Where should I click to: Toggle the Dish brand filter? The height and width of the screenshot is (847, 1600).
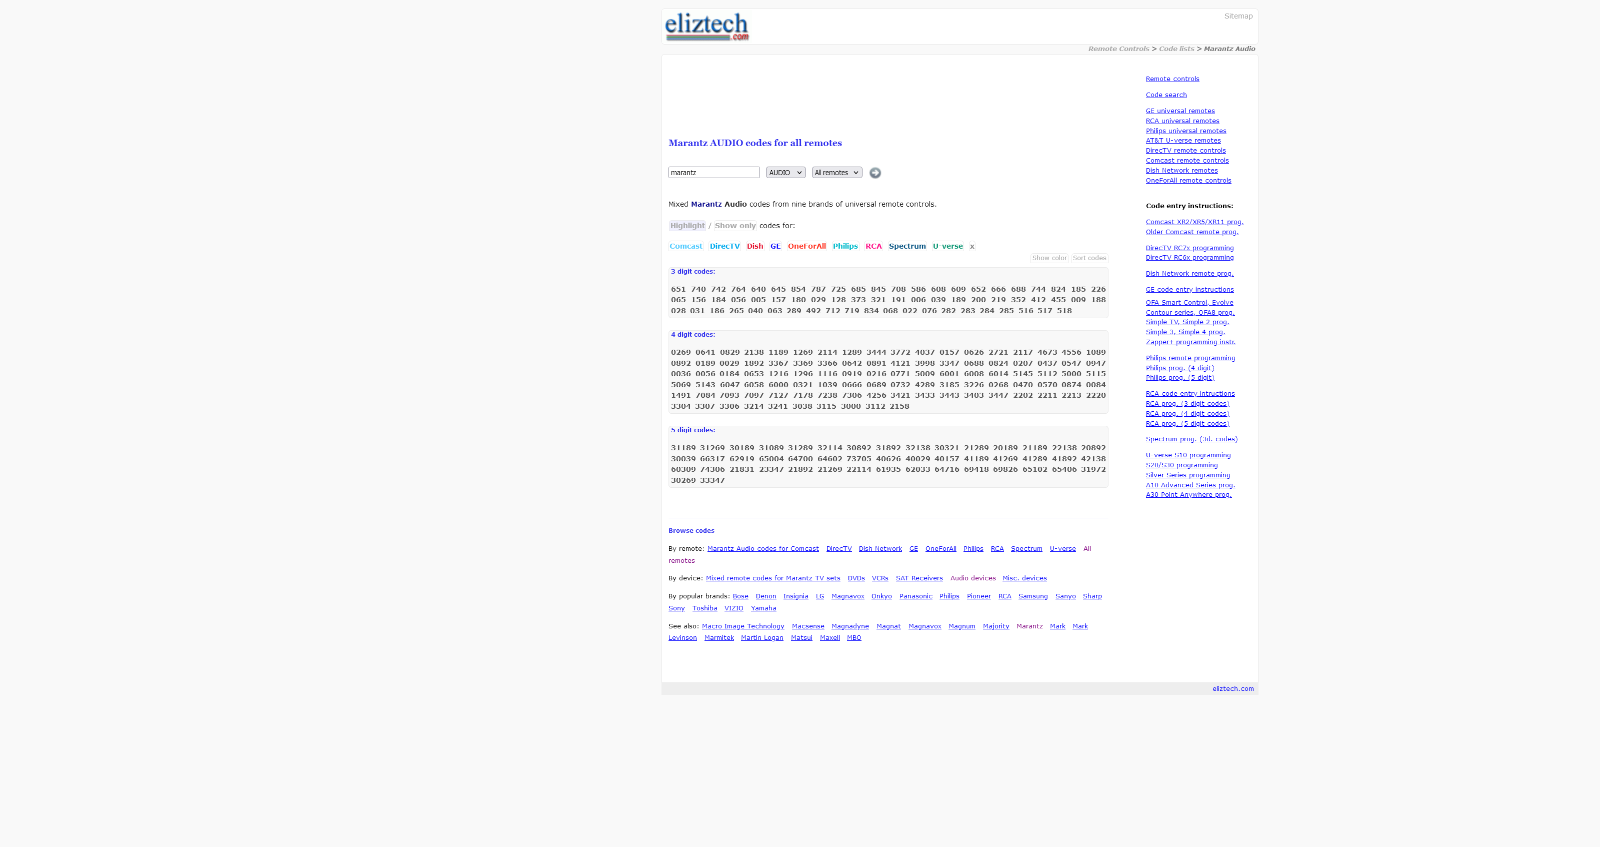click(x=755, y=246)
